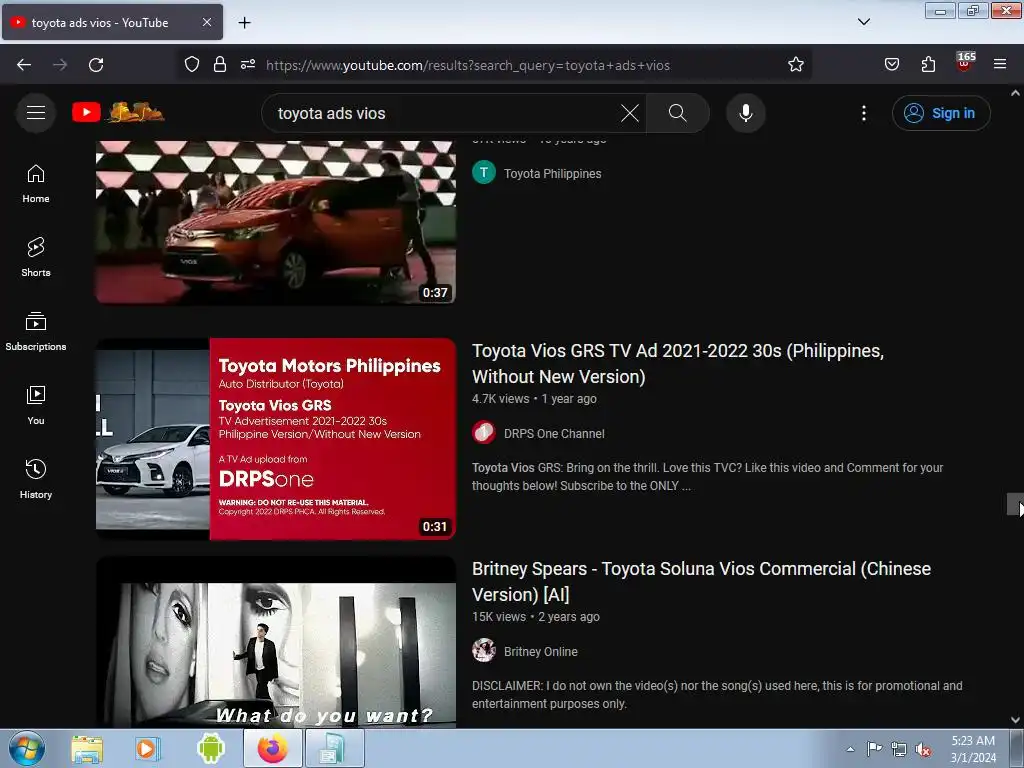Start voice search with microphone
Image resolution: width=1024 pixels, height=768 pixels.
746,113
